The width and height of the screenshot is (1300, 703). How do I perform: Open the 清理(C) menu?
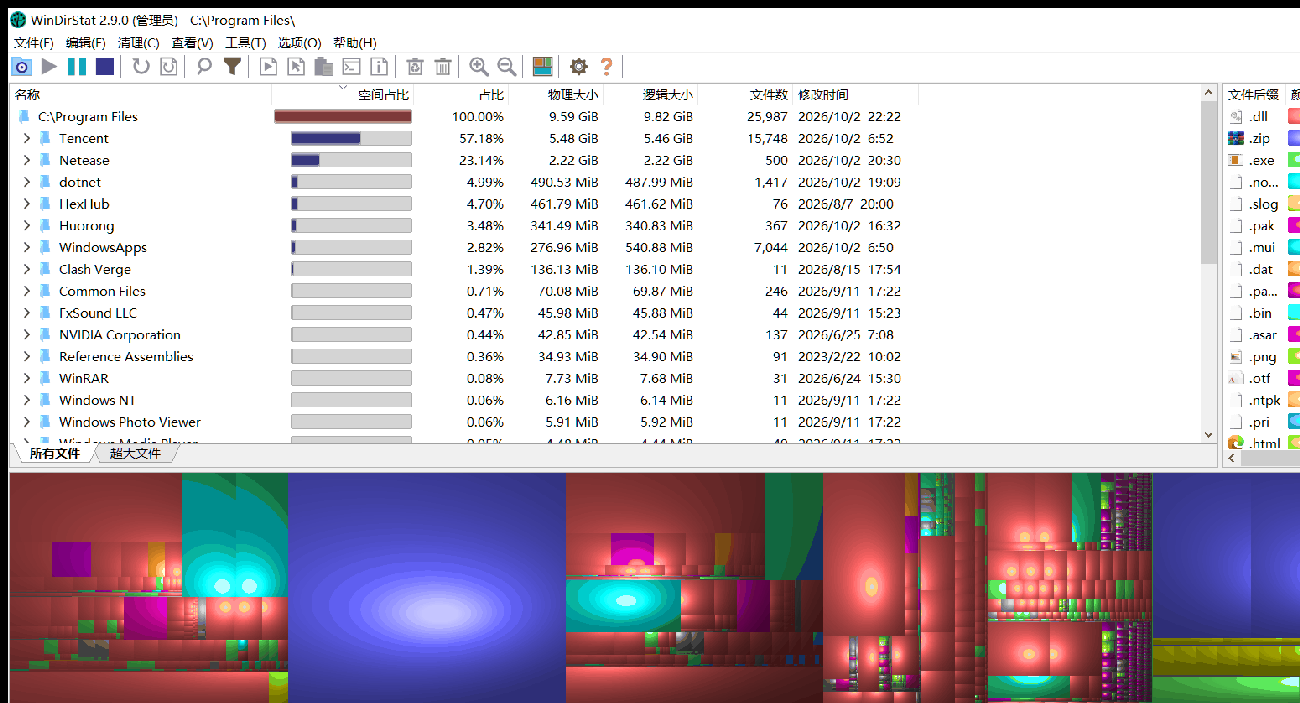click(x=138, y=43)
